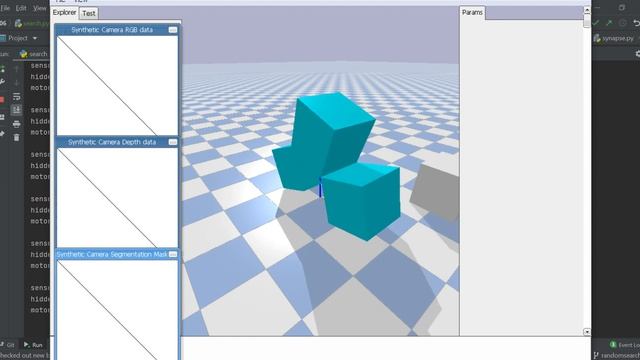
Task: Click the history clock icon in PyCharm toolbar
Action: pyautogui.click(x=622, y=23)
